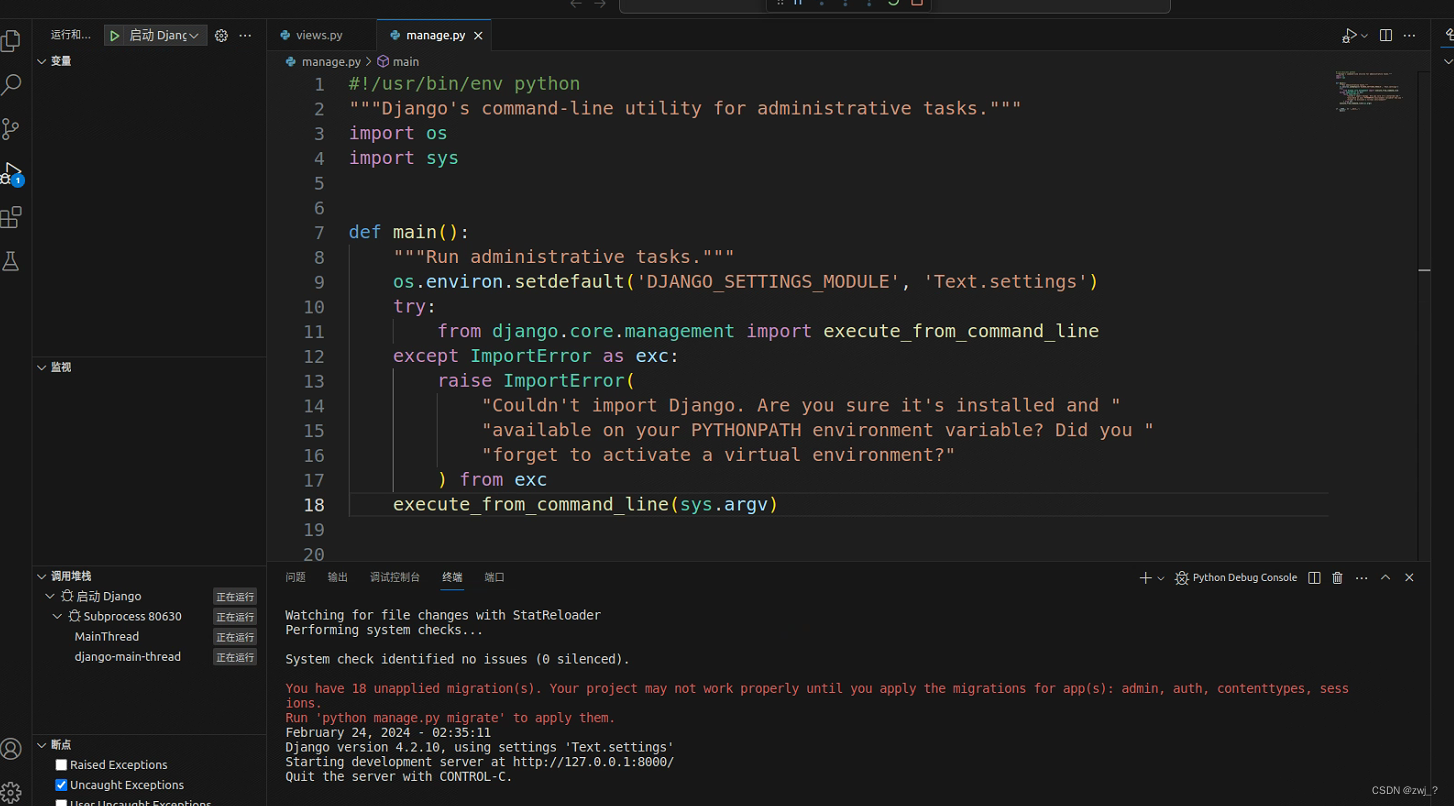Screen dimensions: 1454x806
Task: Switch to the 问题 panel tab
Action: [x=295, y=577]
